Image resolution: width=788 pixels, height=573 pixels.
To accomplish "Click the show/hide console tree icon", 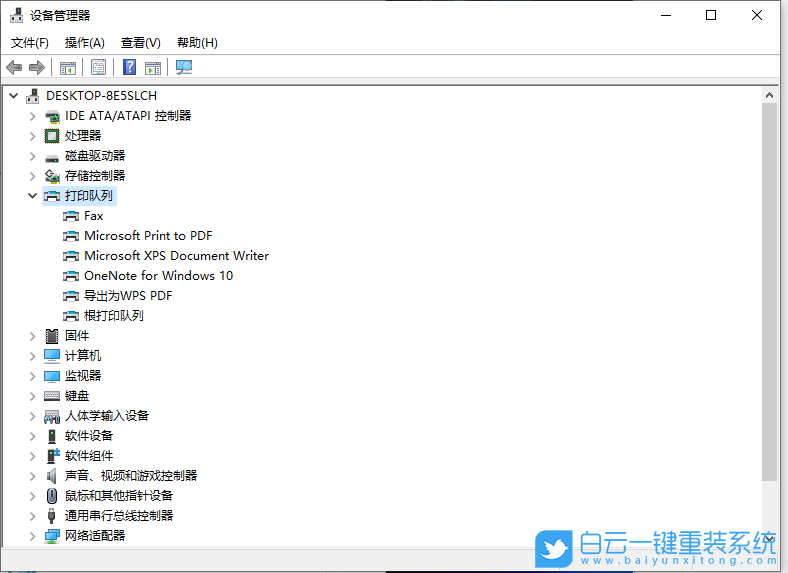I will click(68, 67).
